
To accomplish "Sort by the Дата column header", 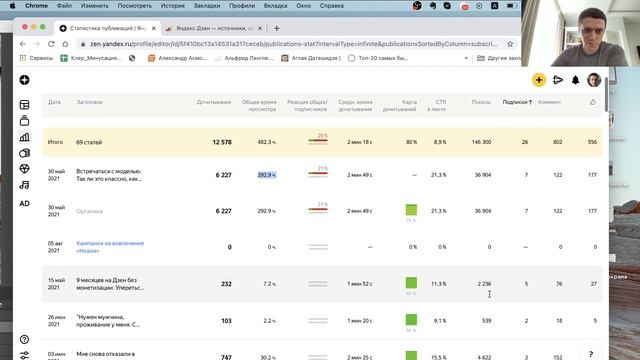I will tap(54, 102).
